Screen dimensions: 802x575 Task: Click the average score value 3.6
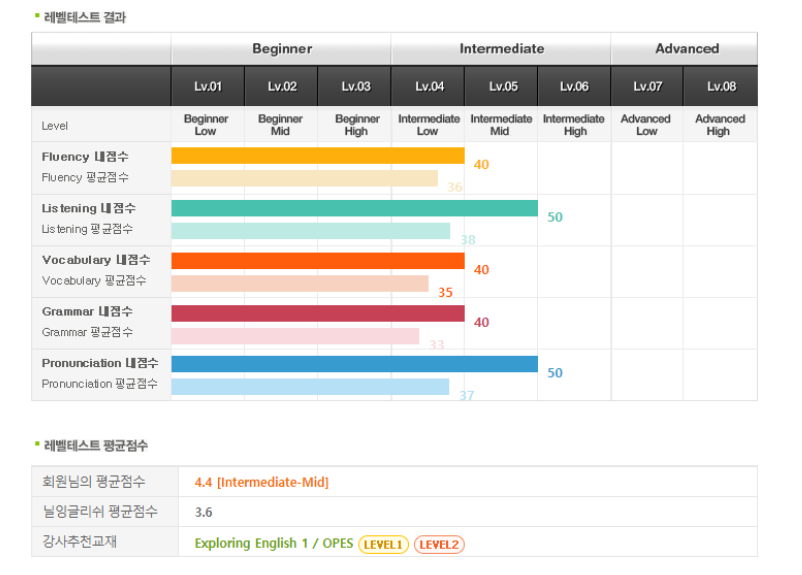pos(204,512)
